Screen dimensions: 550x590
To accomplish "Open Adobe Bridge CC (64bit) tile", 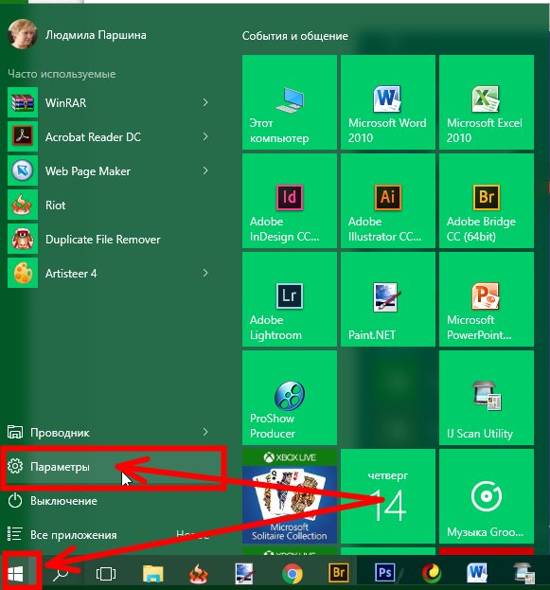I will [486, 201].
